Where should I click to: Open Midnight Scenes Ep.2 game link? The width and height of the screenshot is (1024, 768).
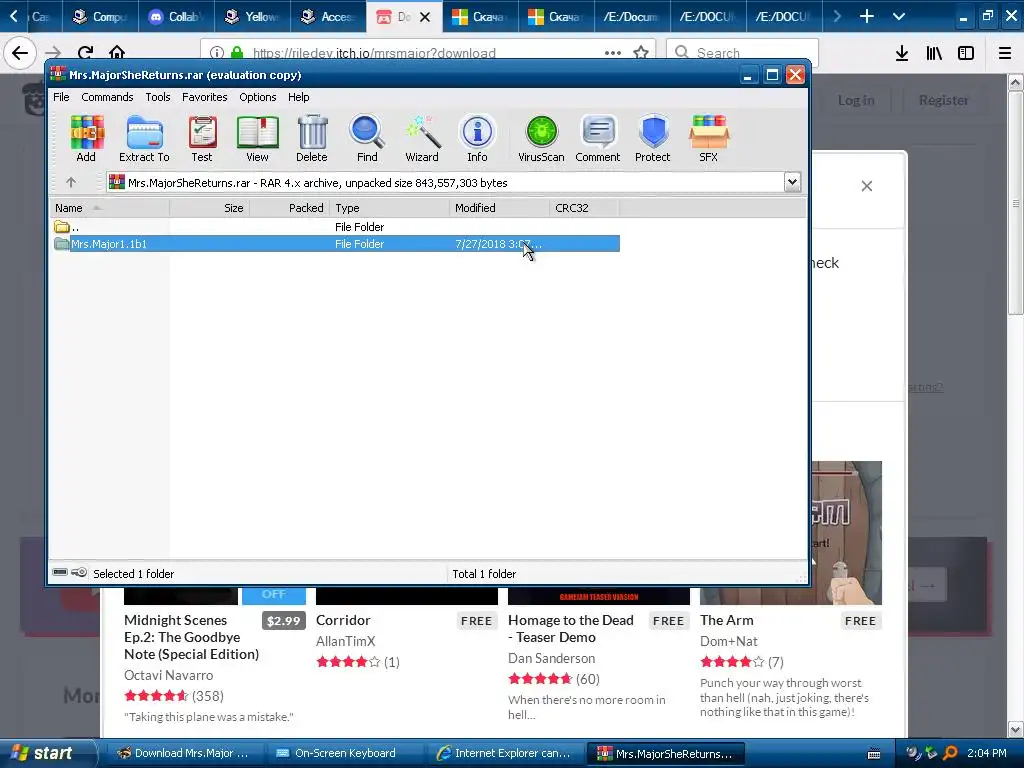pos(191,637)
